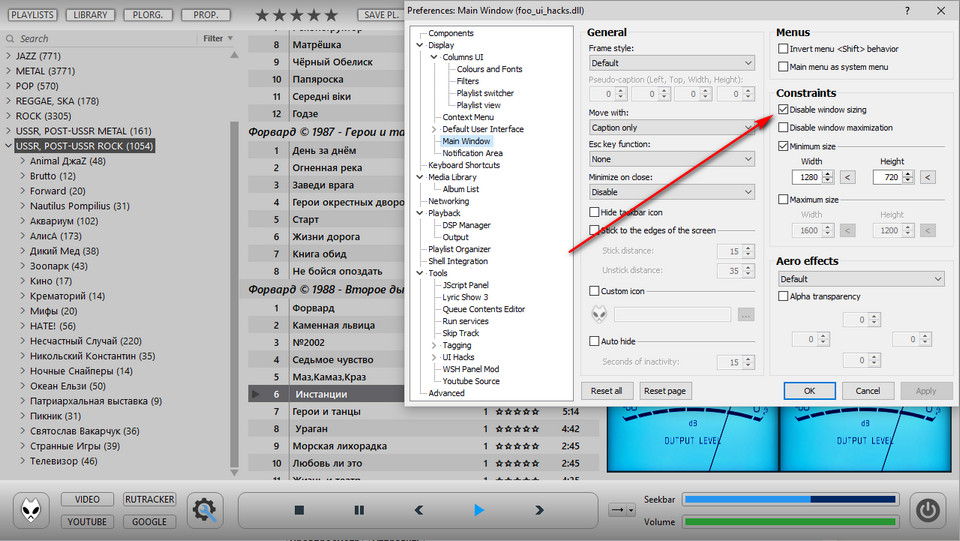Click the Reset page button
960x541 pixels.
(x=665, y=391)
